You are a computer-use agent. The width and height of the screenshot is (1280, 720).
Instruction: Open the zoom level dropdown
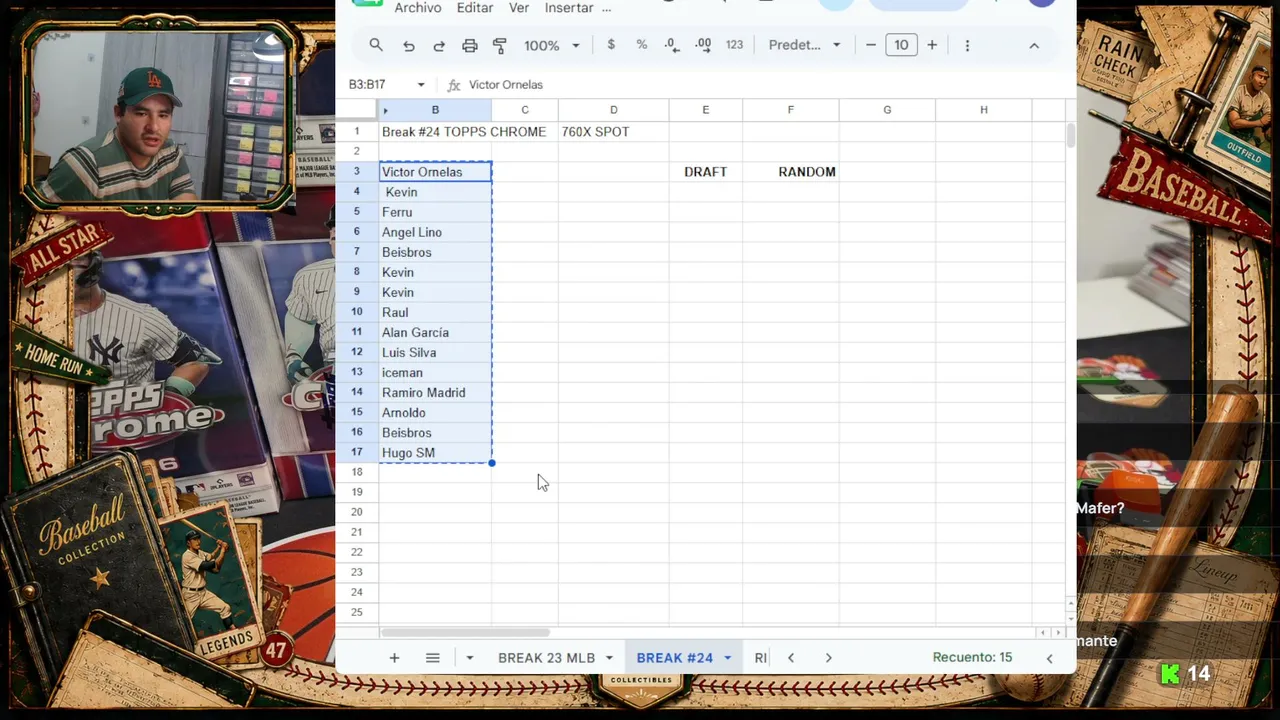552,45
